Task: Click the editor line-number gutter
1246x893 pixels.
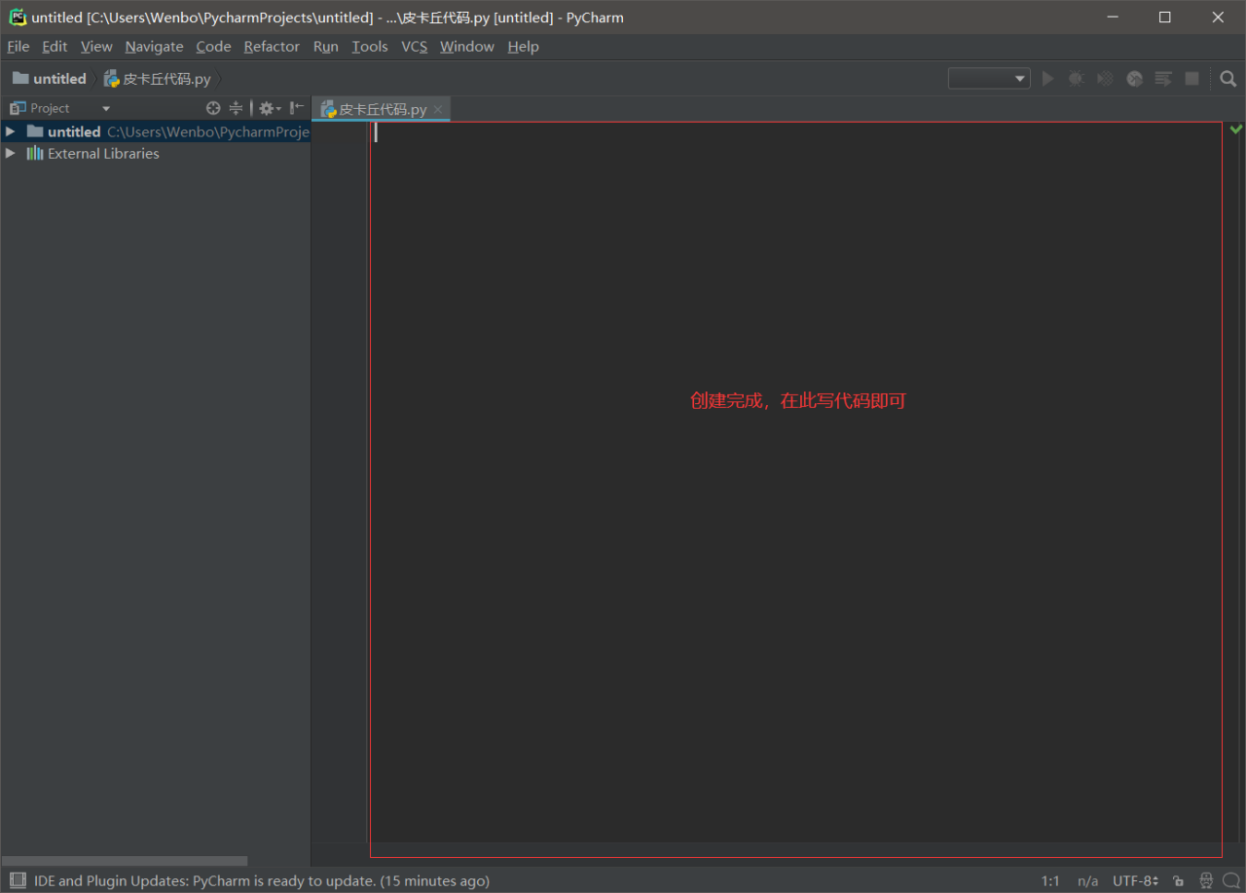Action: click(x=340, y=481)
